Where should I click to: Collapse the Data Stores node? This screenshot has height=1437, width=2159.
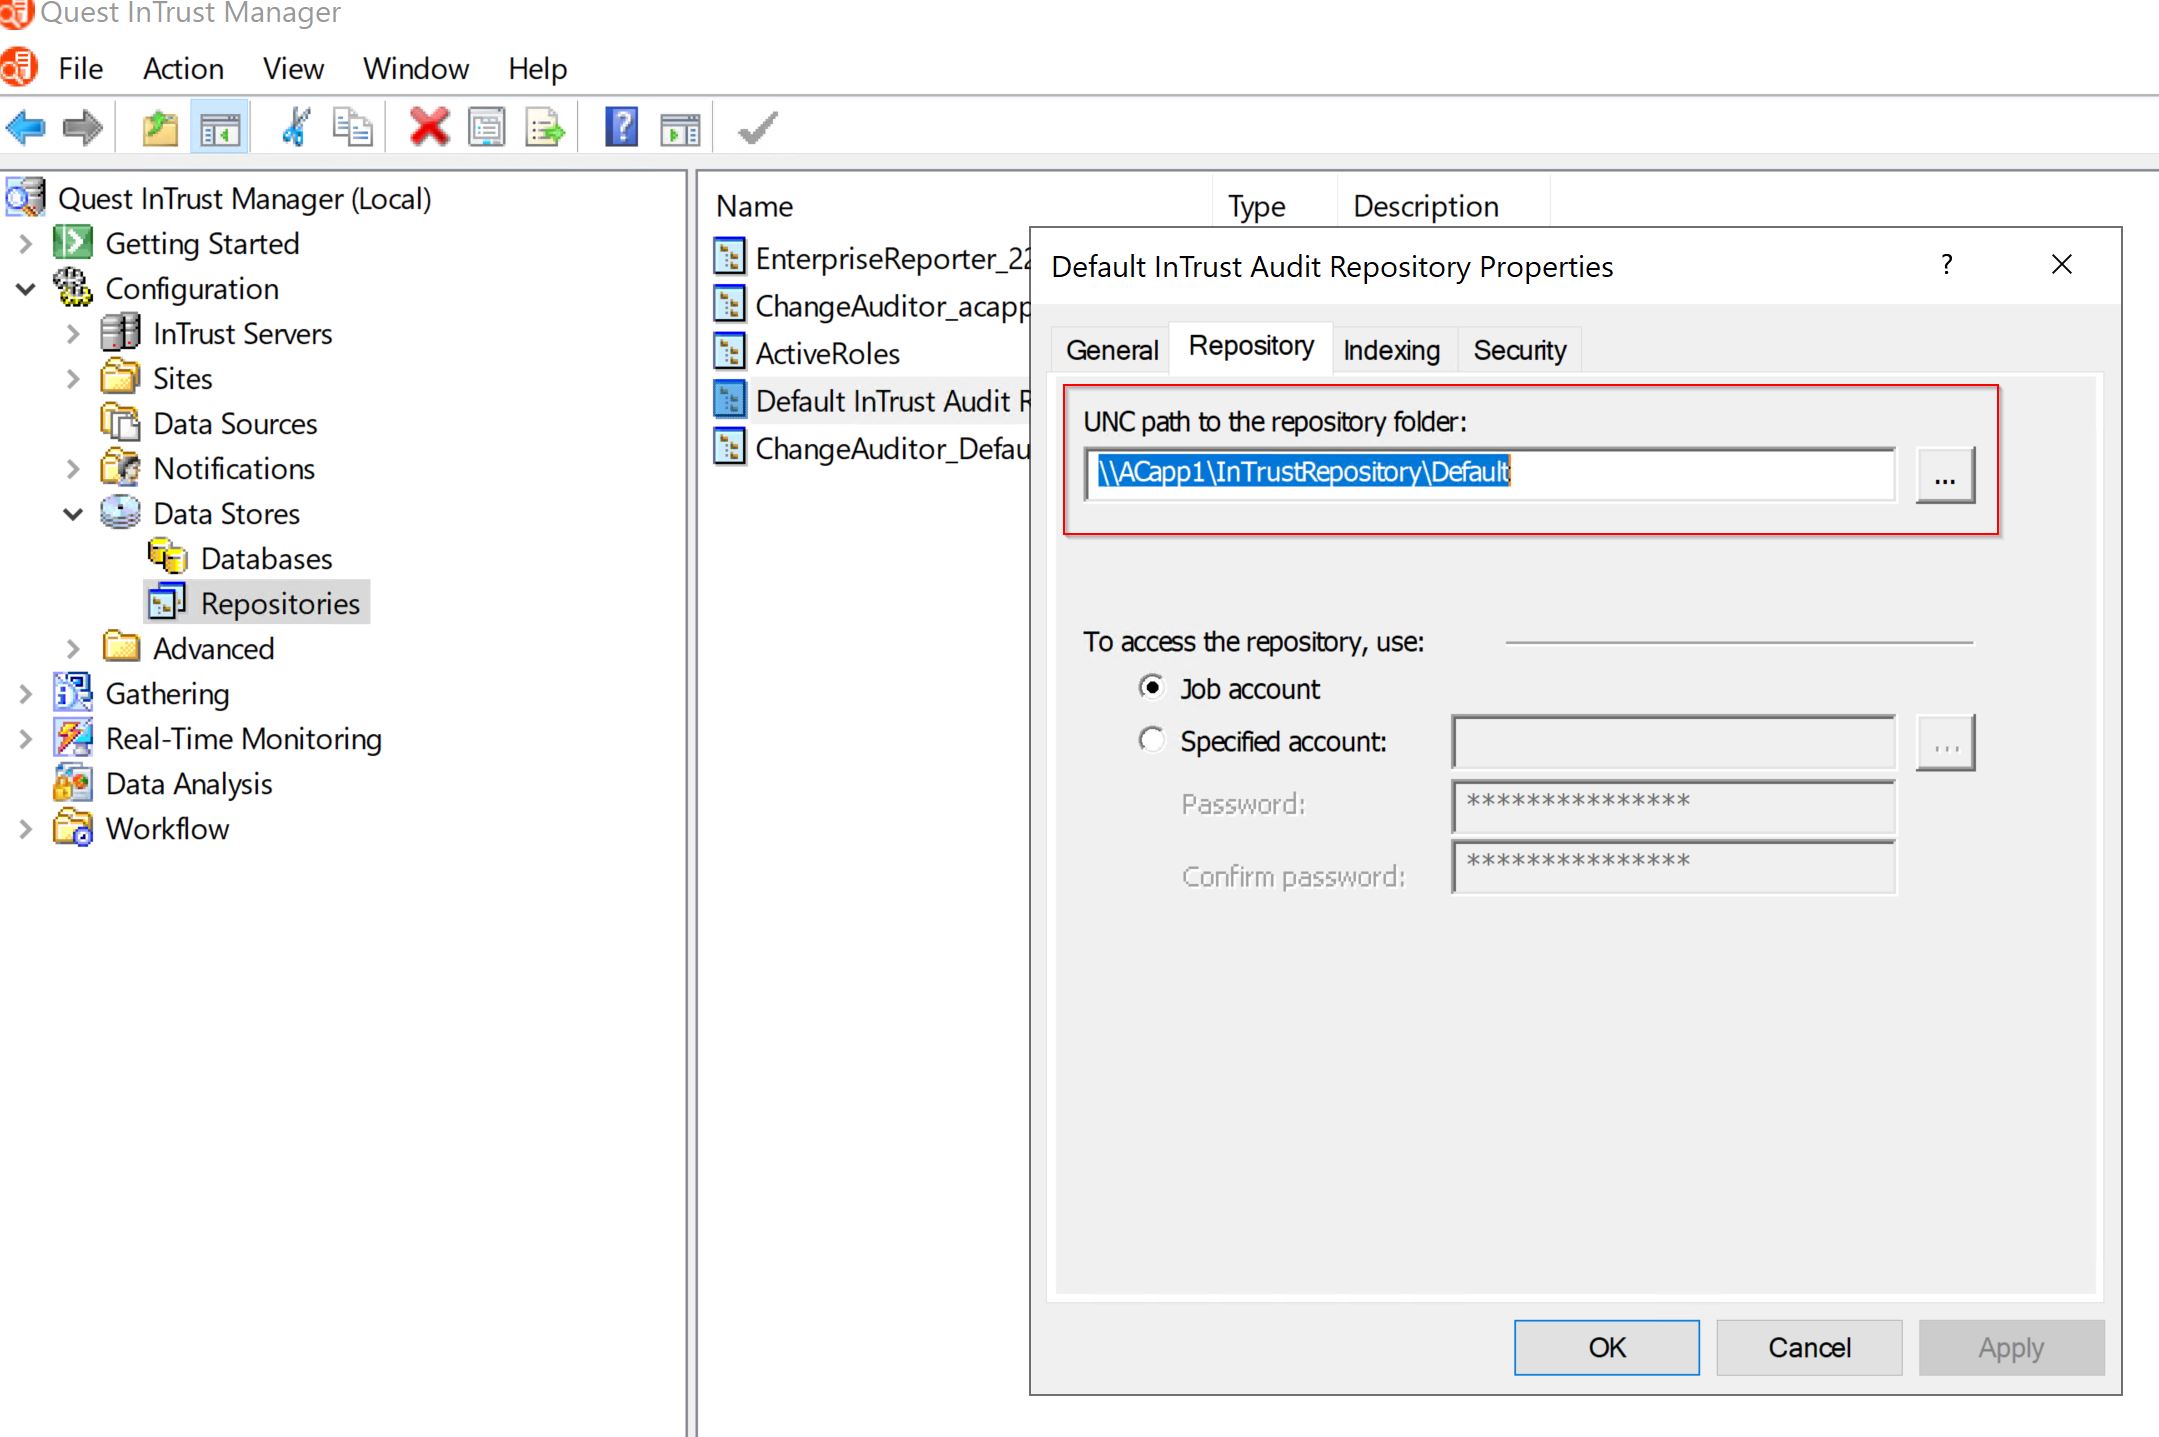point(73,513)
